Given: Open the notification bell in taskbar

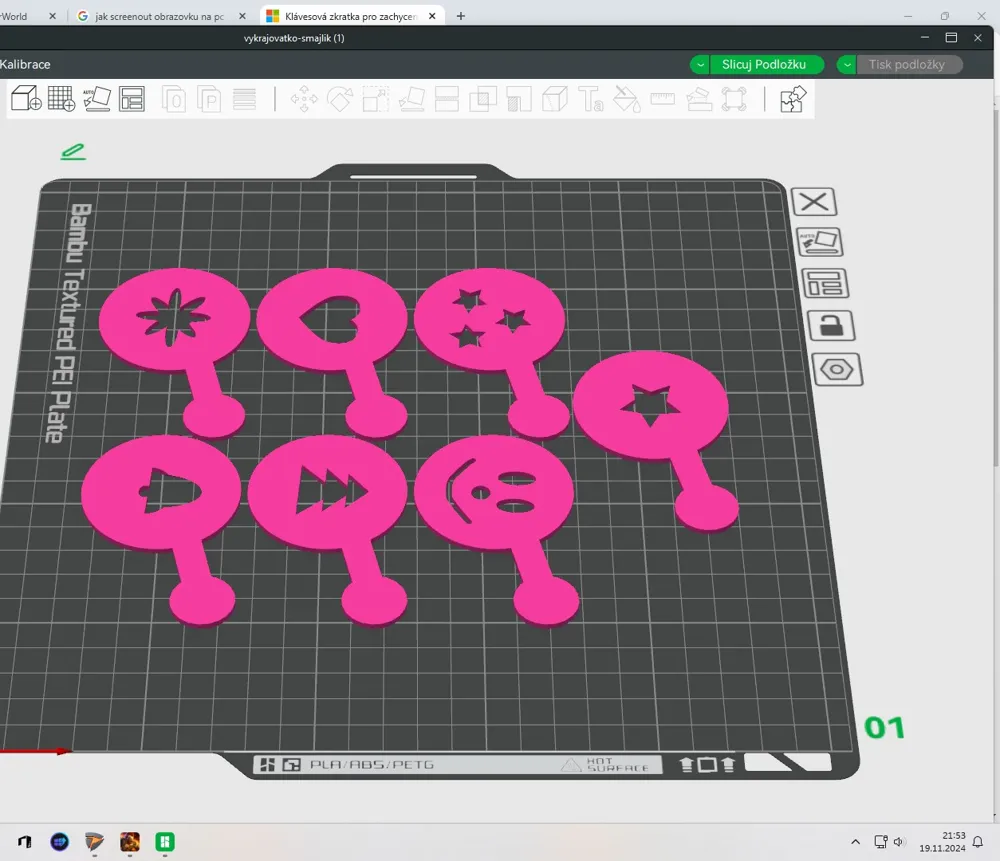Looking at the screenshot, I should click(x=978, y=843).
